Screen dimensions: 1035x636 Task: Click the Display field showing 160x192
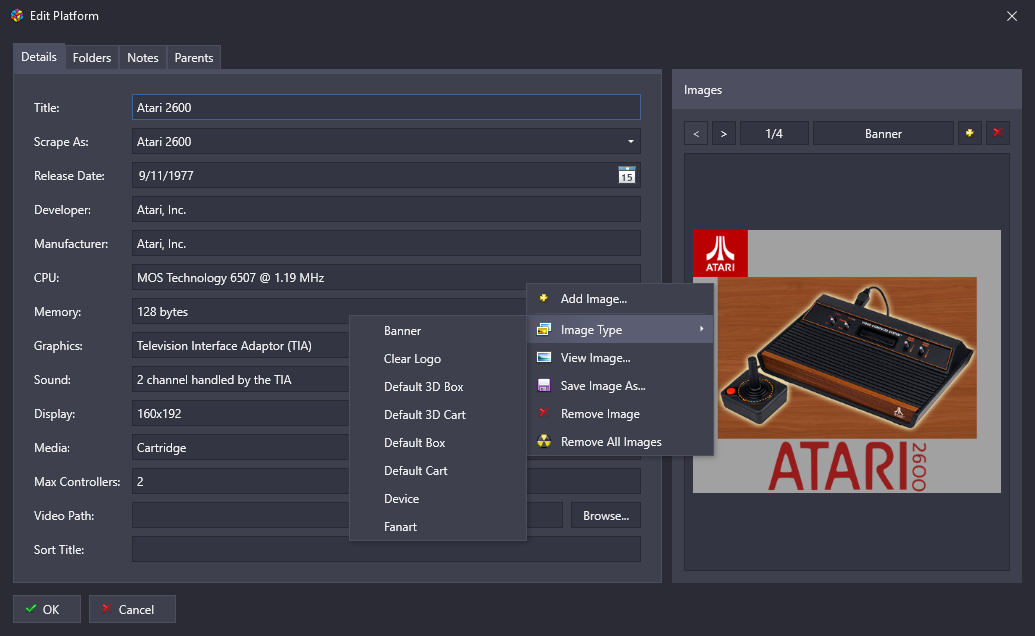[240, 414]
